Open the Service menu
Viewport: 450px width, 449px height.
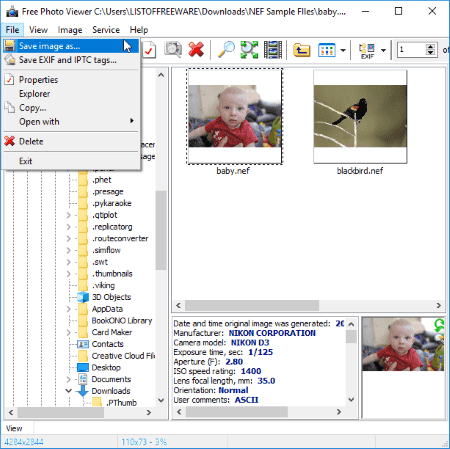(x=106, y=30)
